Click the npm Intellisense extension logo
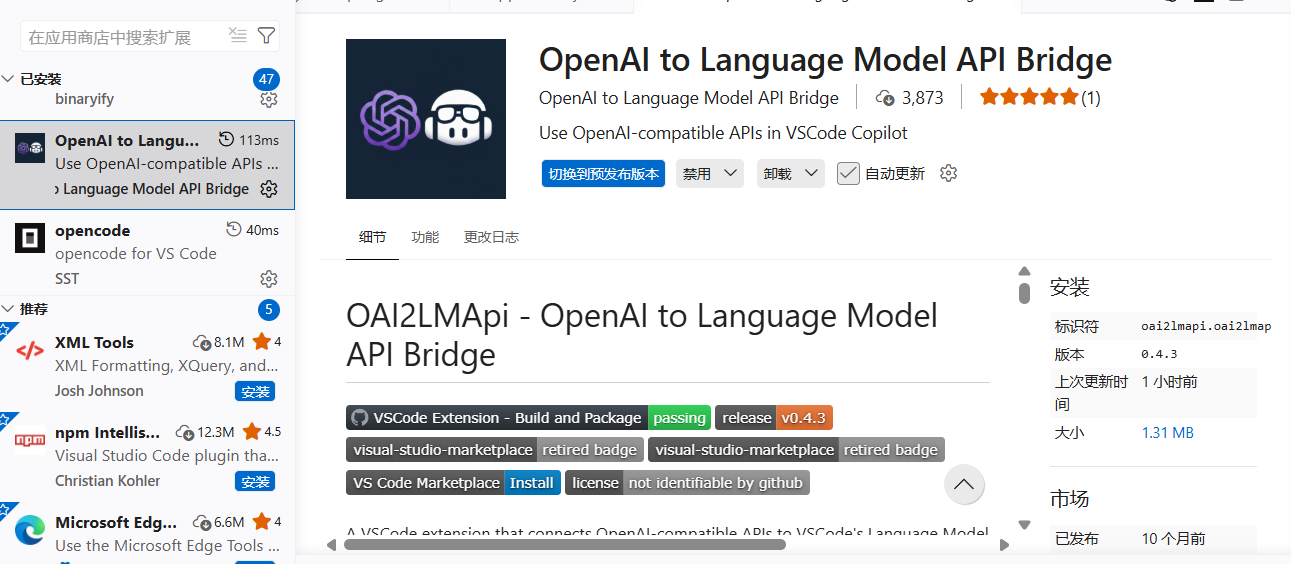1291x564 pixels. 30,440
